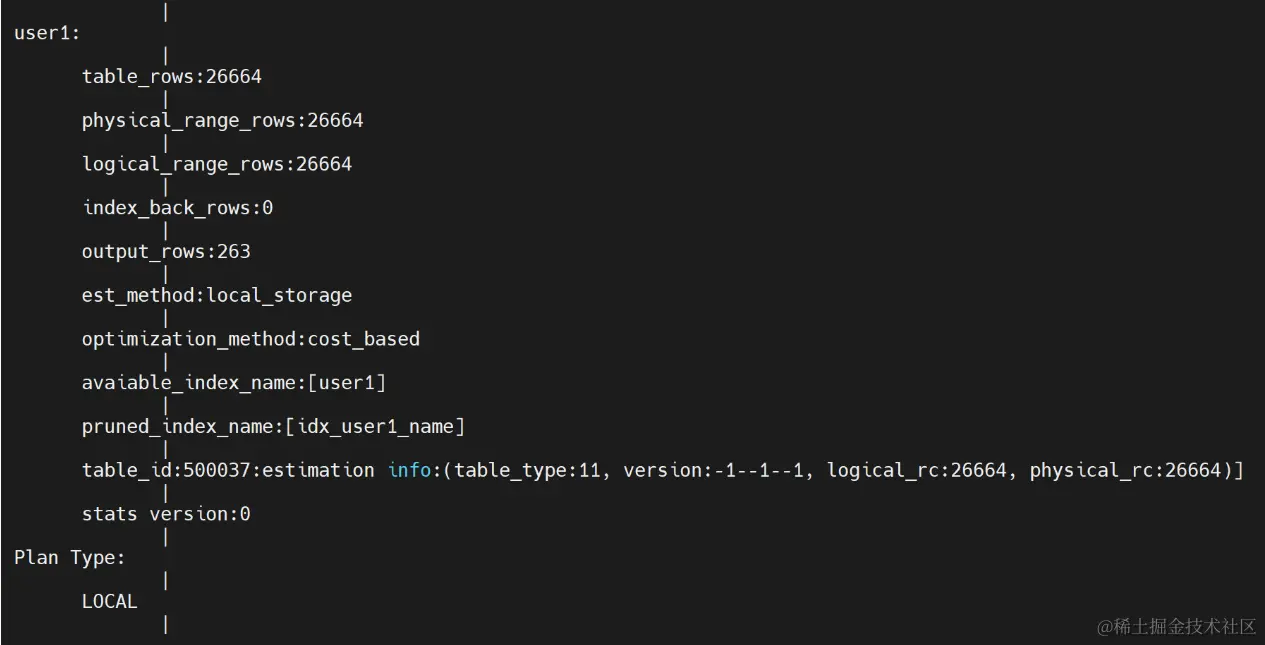Click the LOCAL plan type value

109,602
